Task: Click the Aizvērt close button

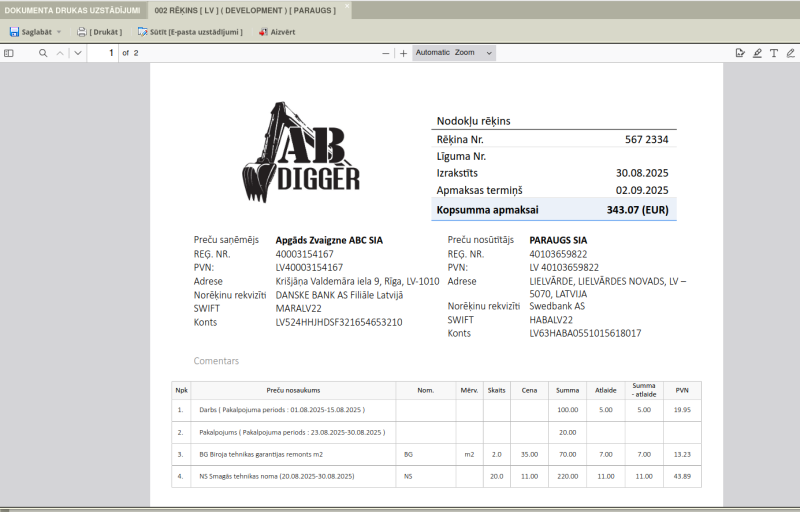Action: pos(276,32)
